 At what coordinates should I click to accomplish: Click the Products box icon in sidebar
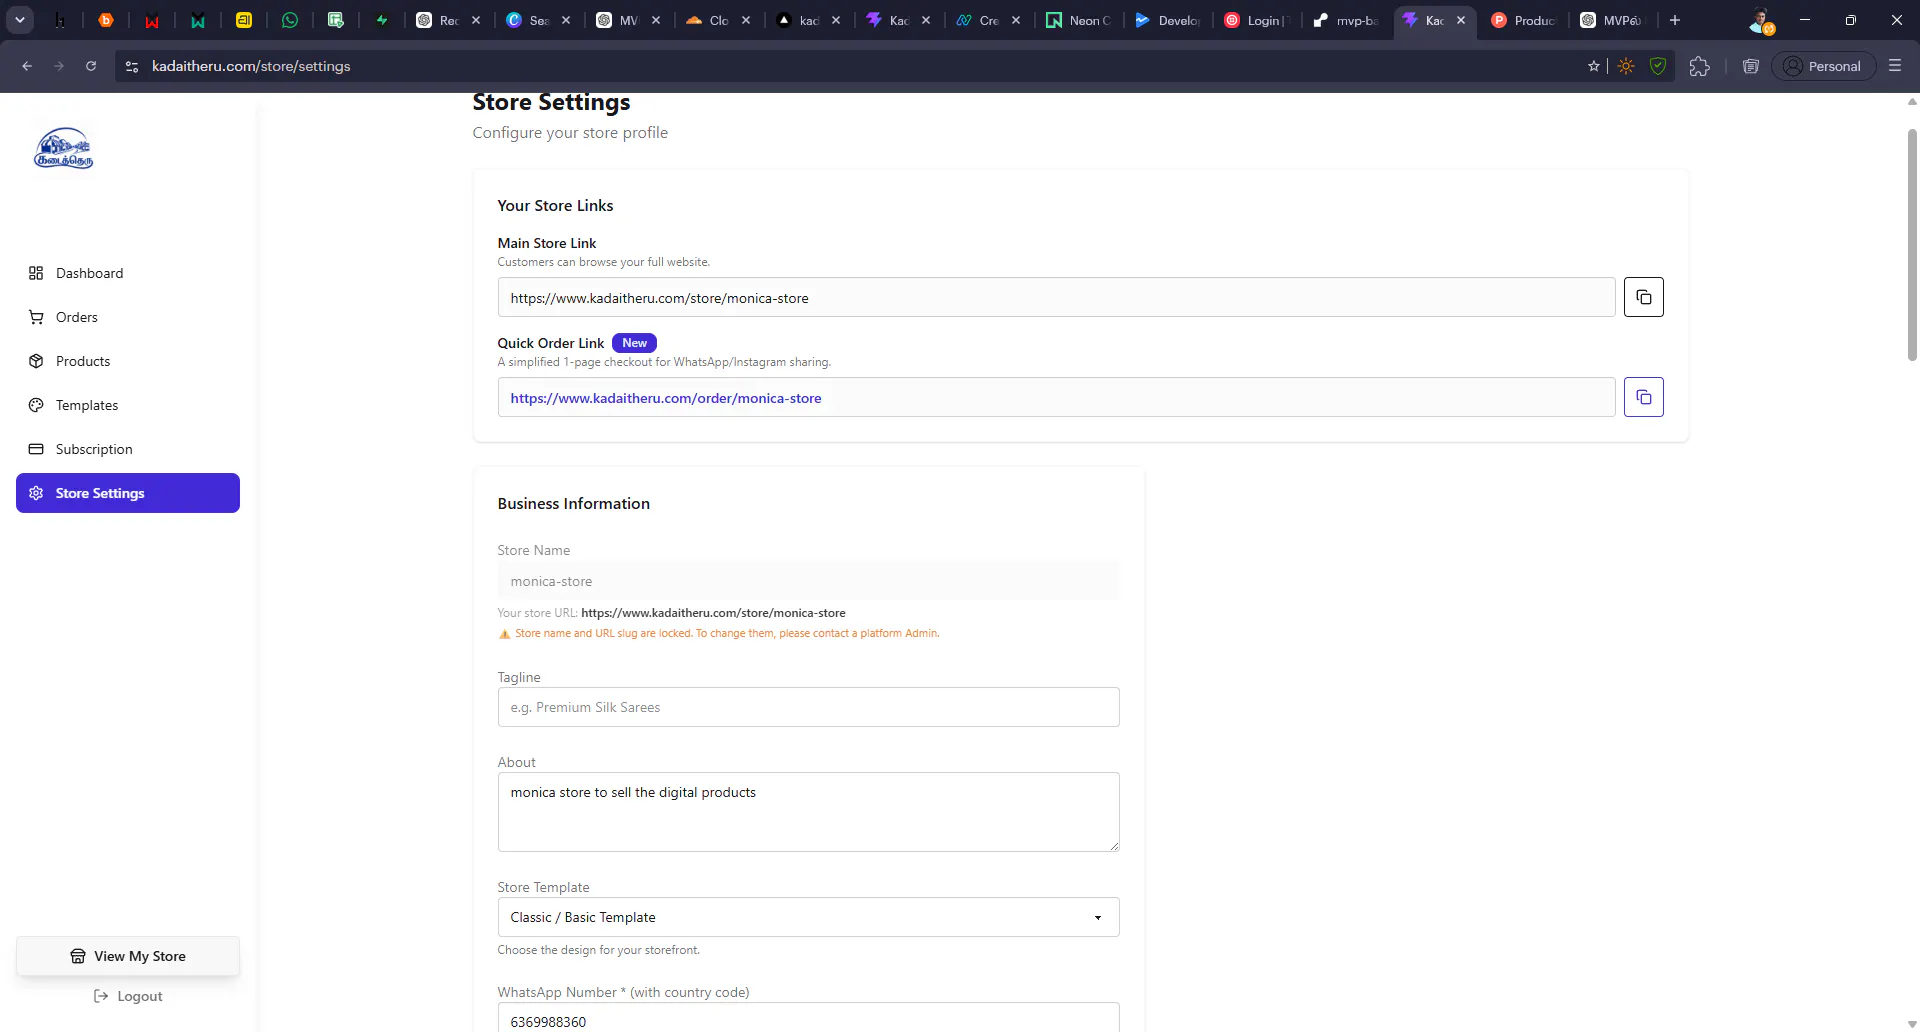36,361
